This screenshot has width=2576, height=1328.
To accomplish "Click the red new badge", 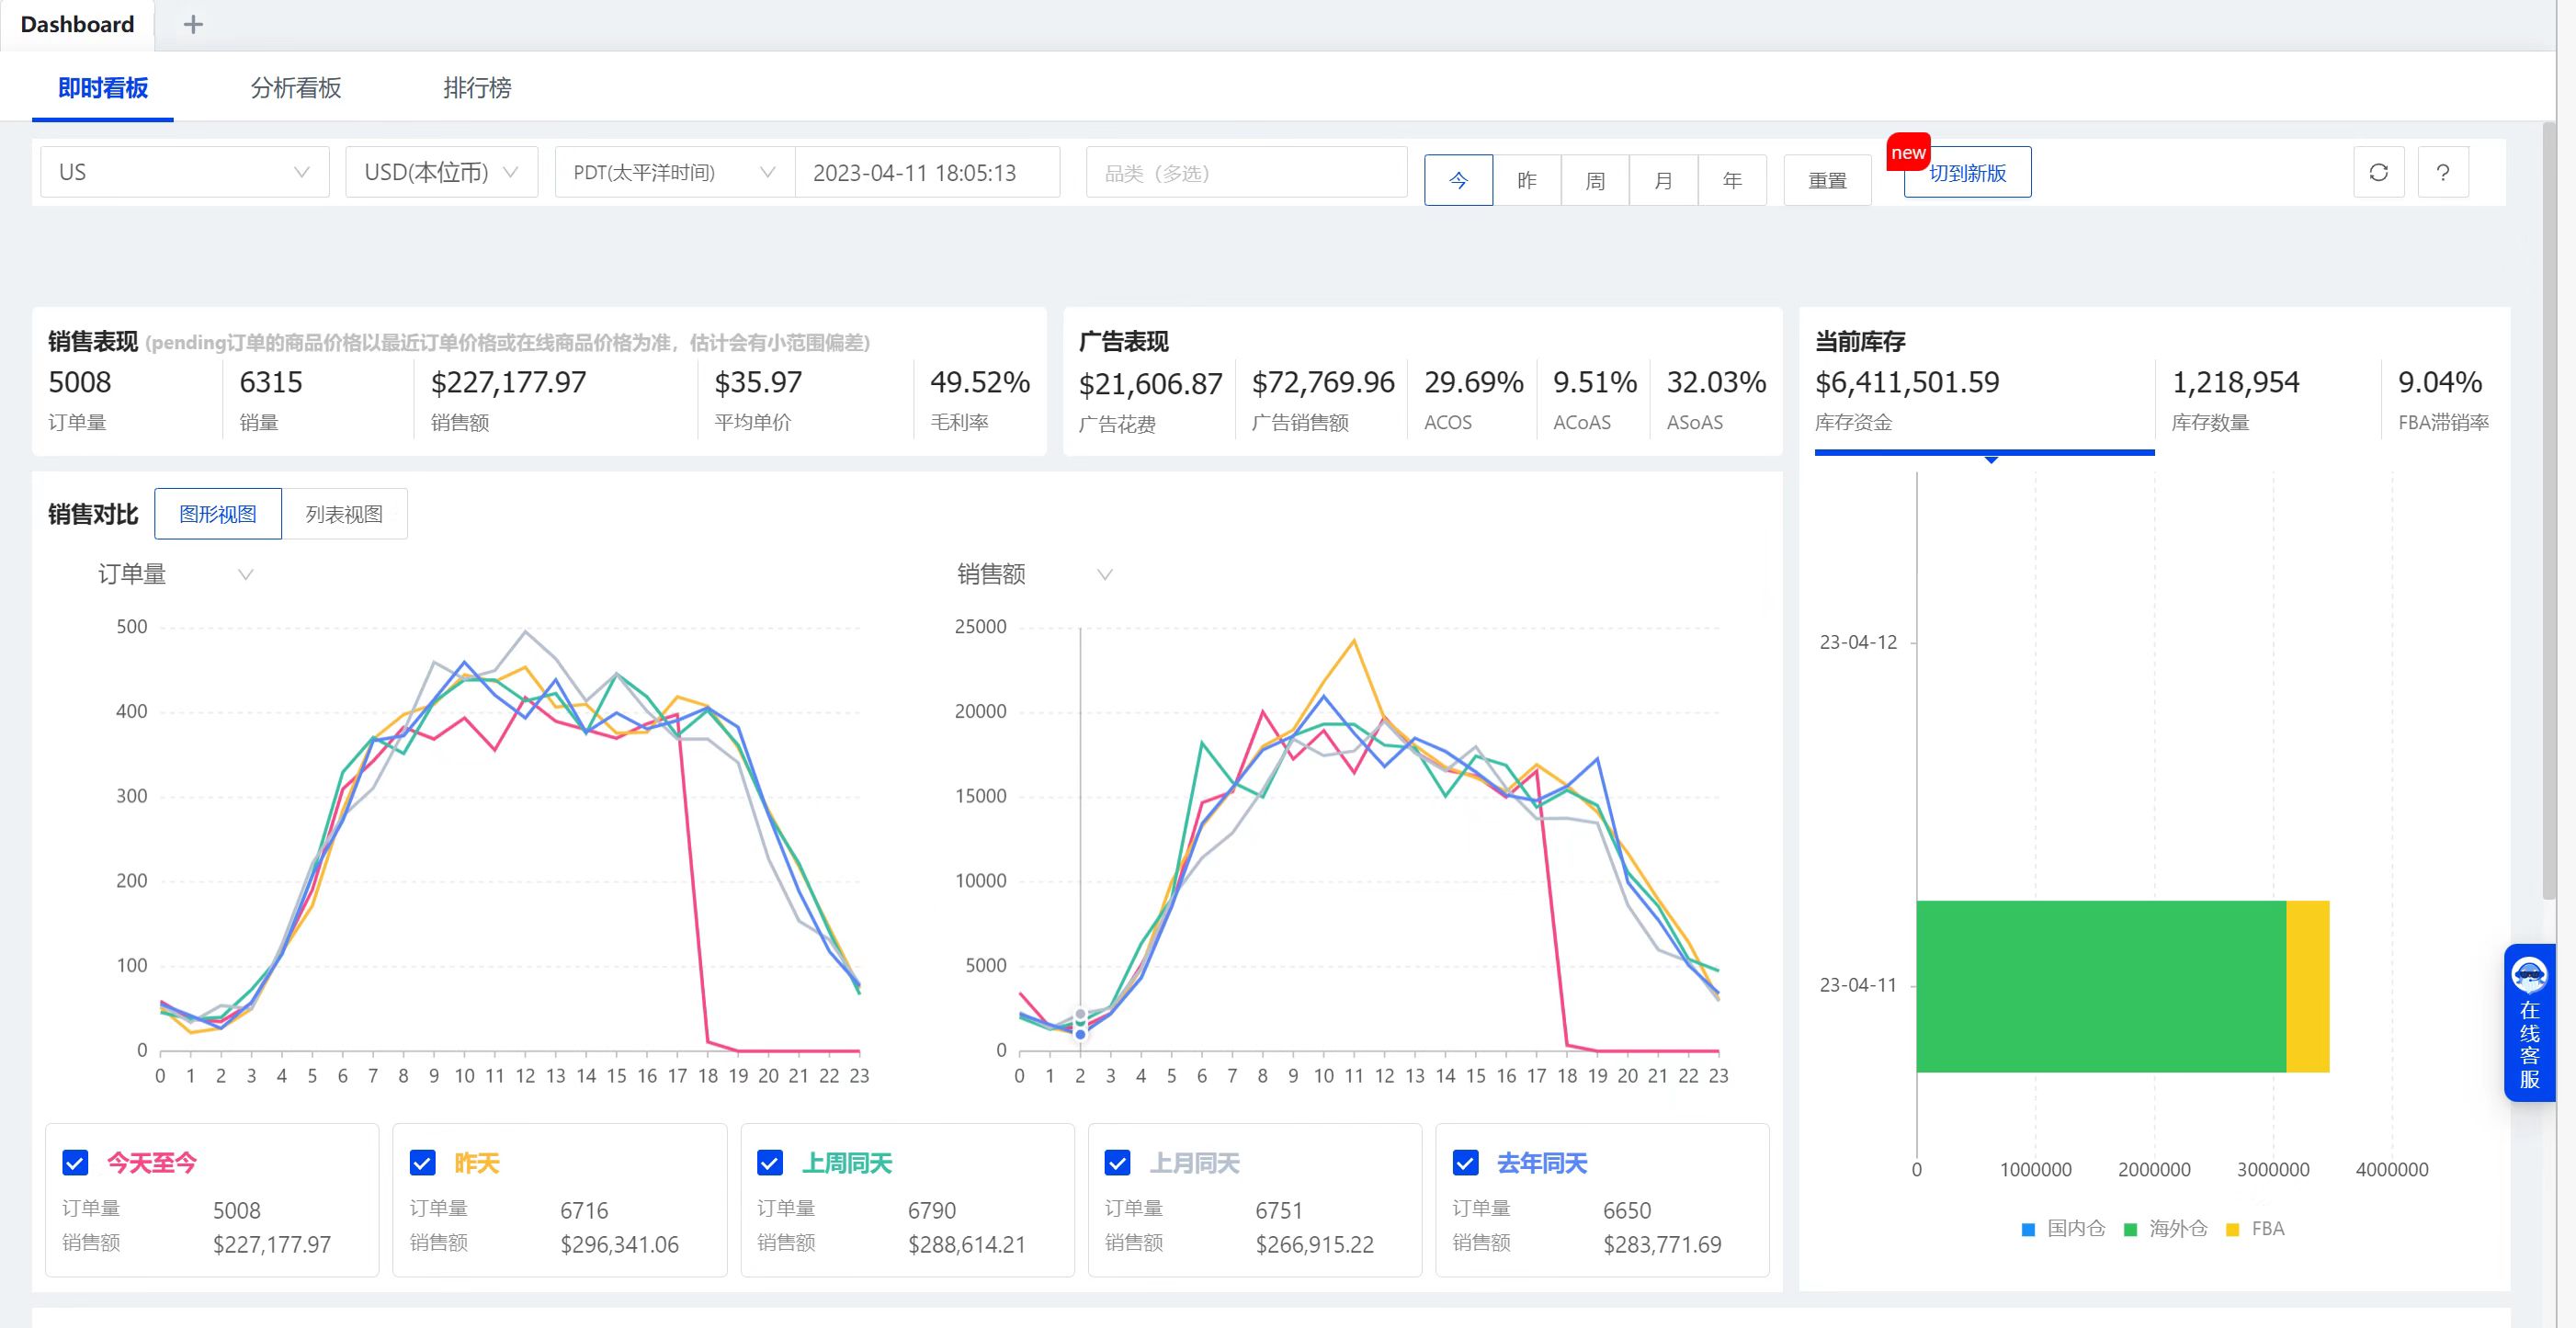I will [1907, 153].
